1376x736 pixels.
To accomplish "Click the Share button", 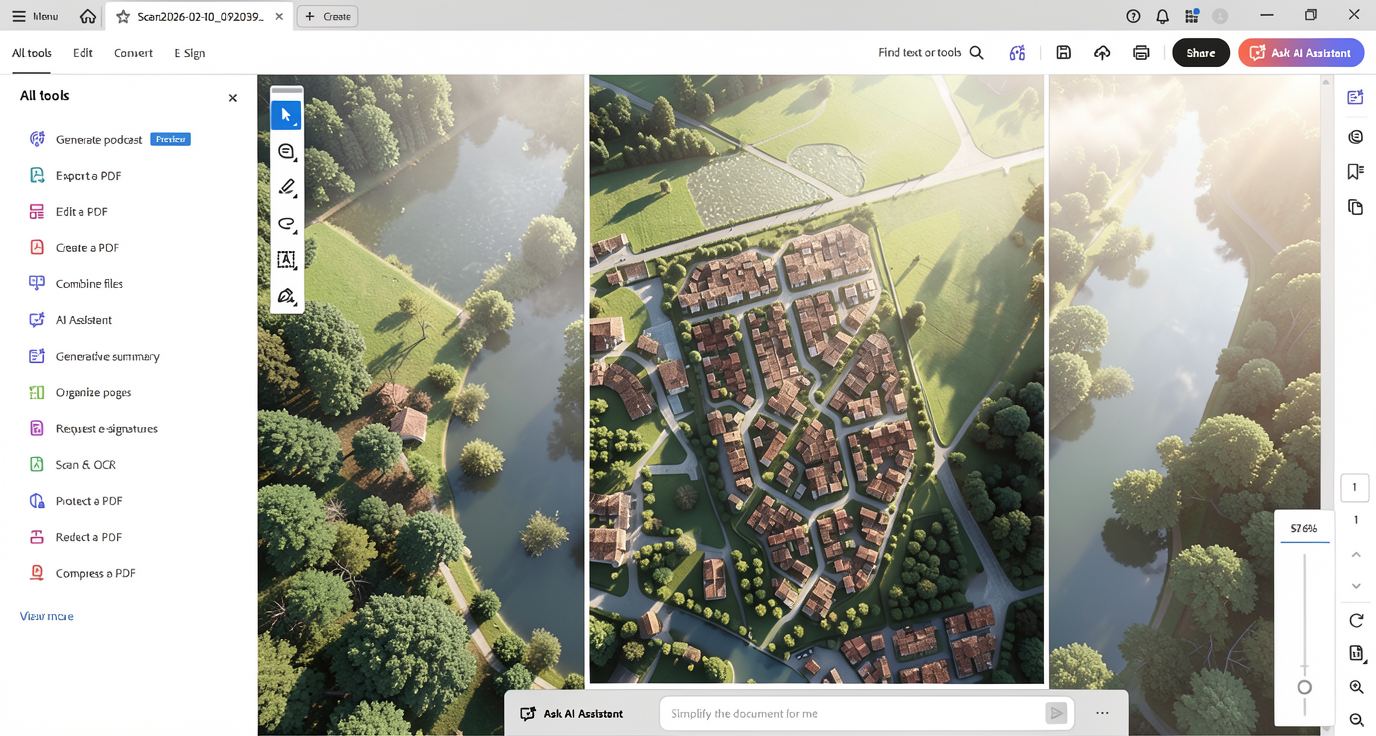I will (x=1200, y=53).
